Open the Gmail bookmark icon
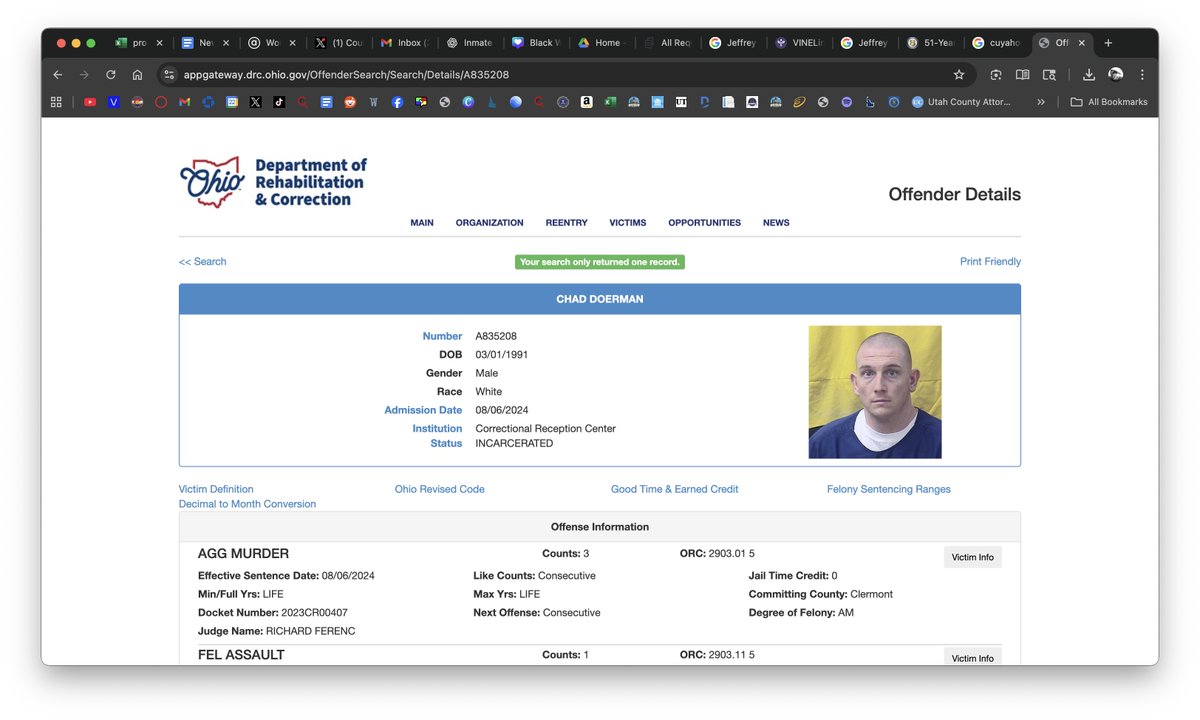This screenshot has height=720, width=1200. tap(185, 102)
